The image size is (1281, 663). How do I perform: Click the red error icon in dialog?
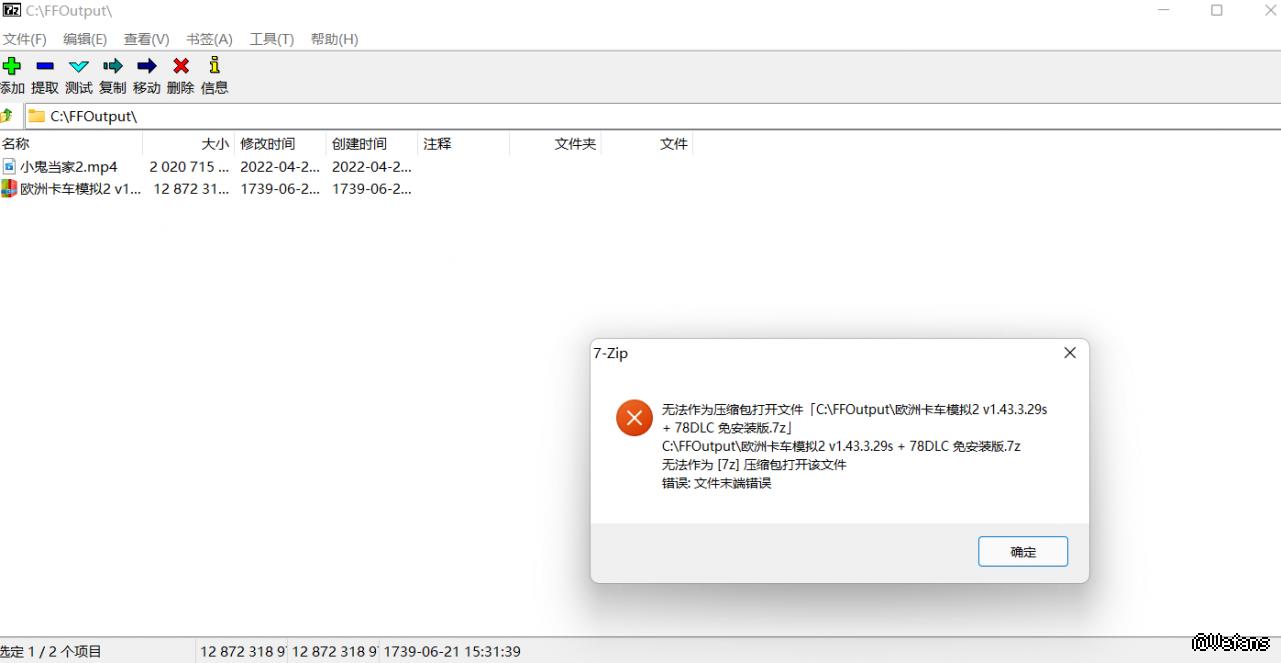(x=634, y=417)
